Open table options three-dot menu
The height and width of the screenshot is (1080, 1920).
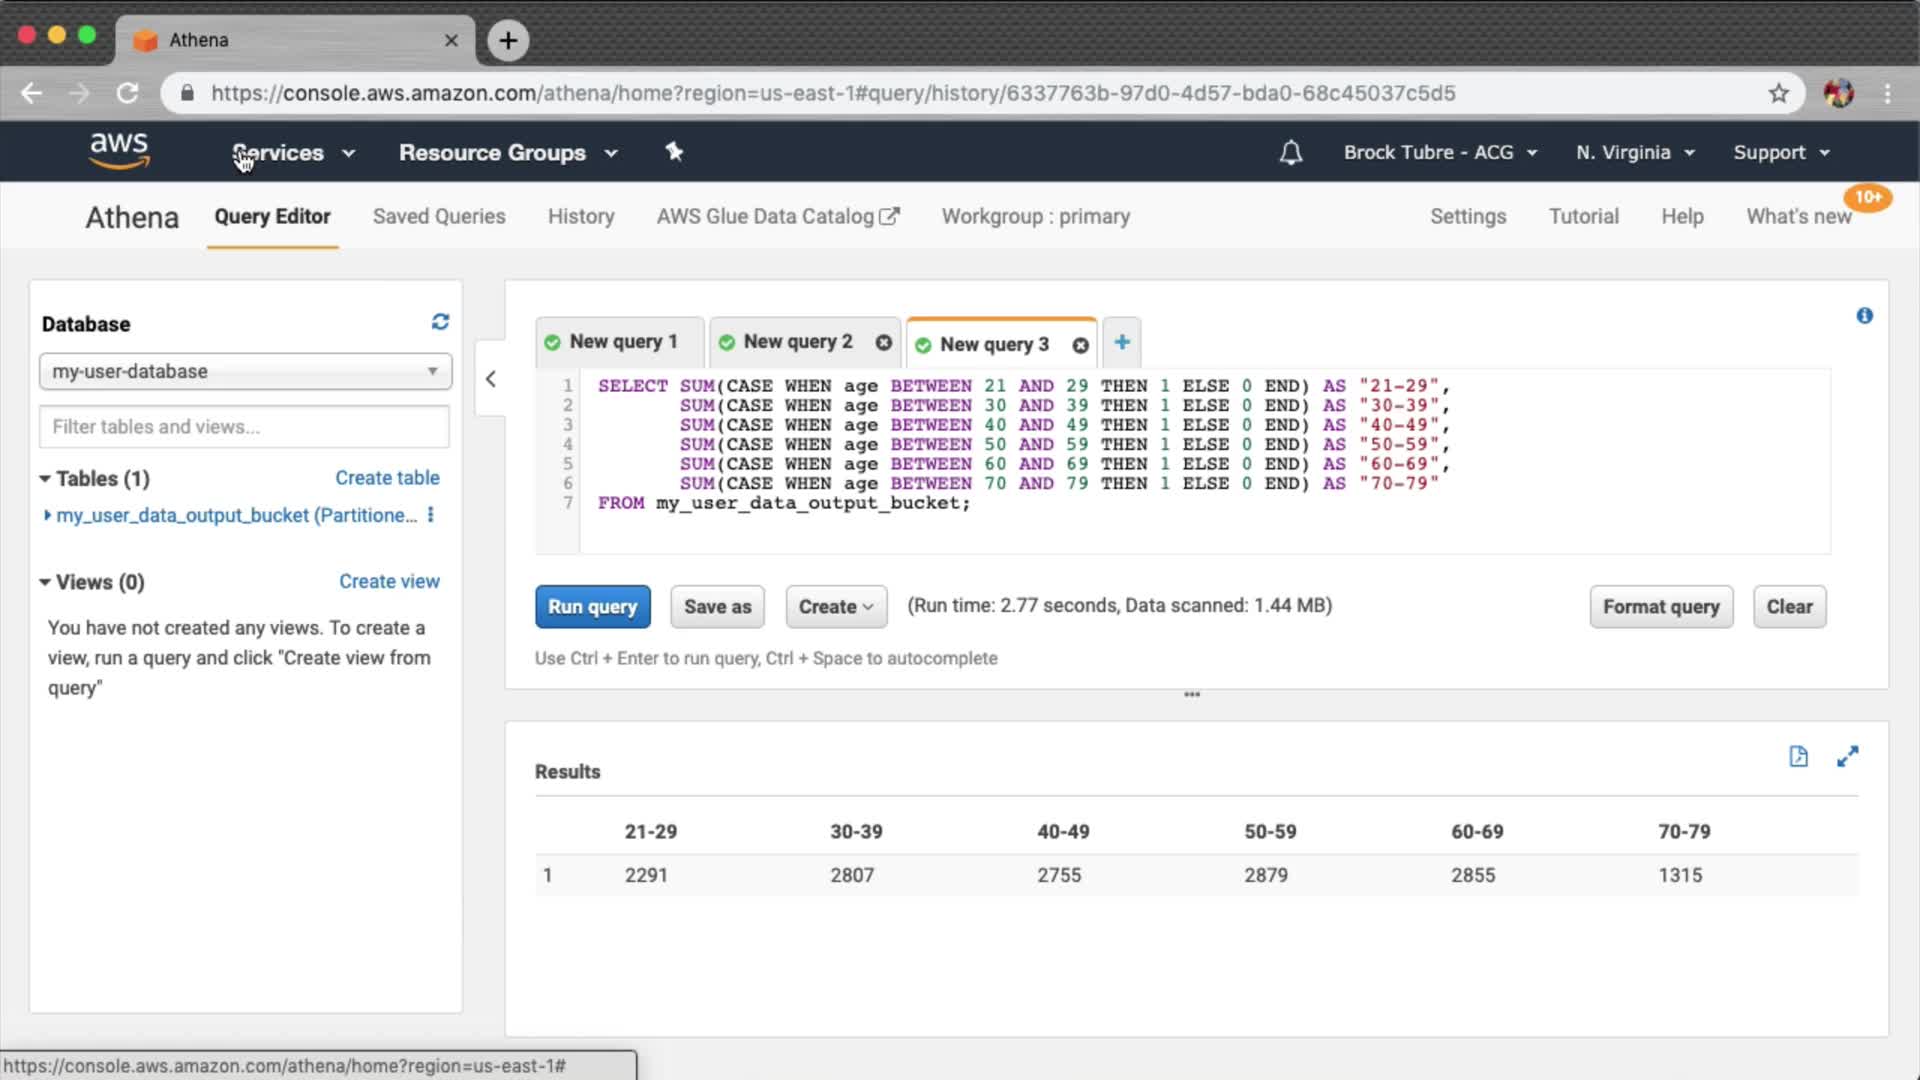(431, 515)
